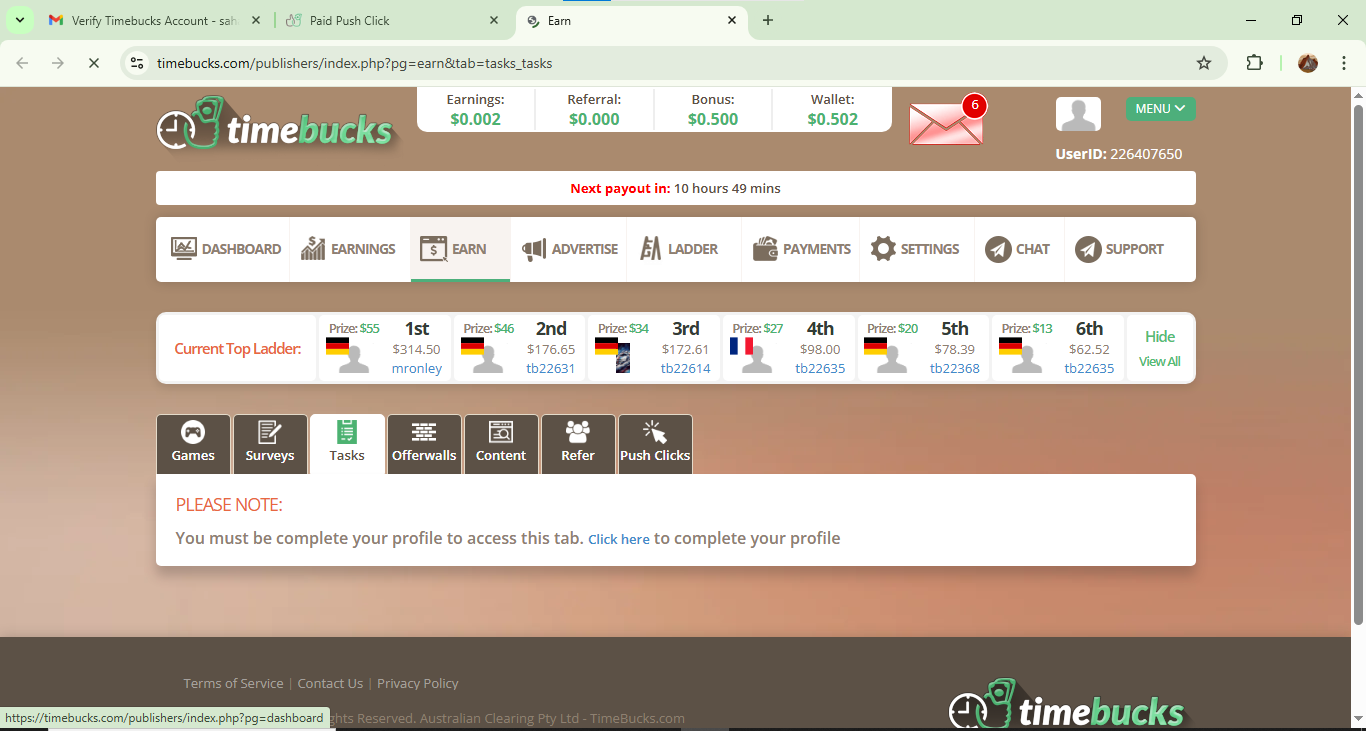Open Chrome three-dot menu

pos(1344,63)
